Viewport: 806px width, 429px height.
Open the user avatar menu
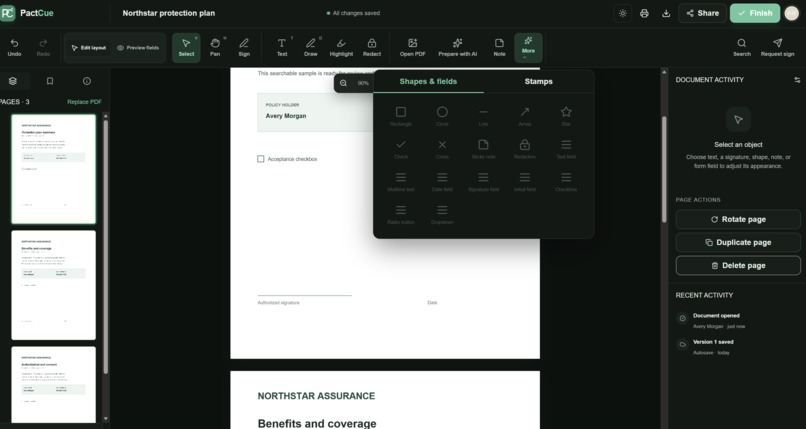792,13
